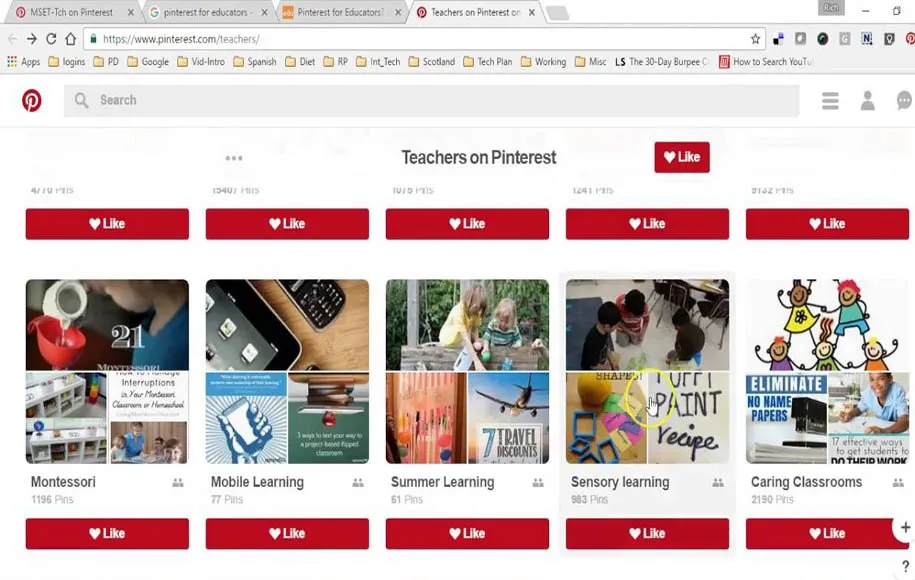The width and height of the screenshot is (915, 580).
Task: Switch to Pinterest for Educators tab
Action: (341, 12)
